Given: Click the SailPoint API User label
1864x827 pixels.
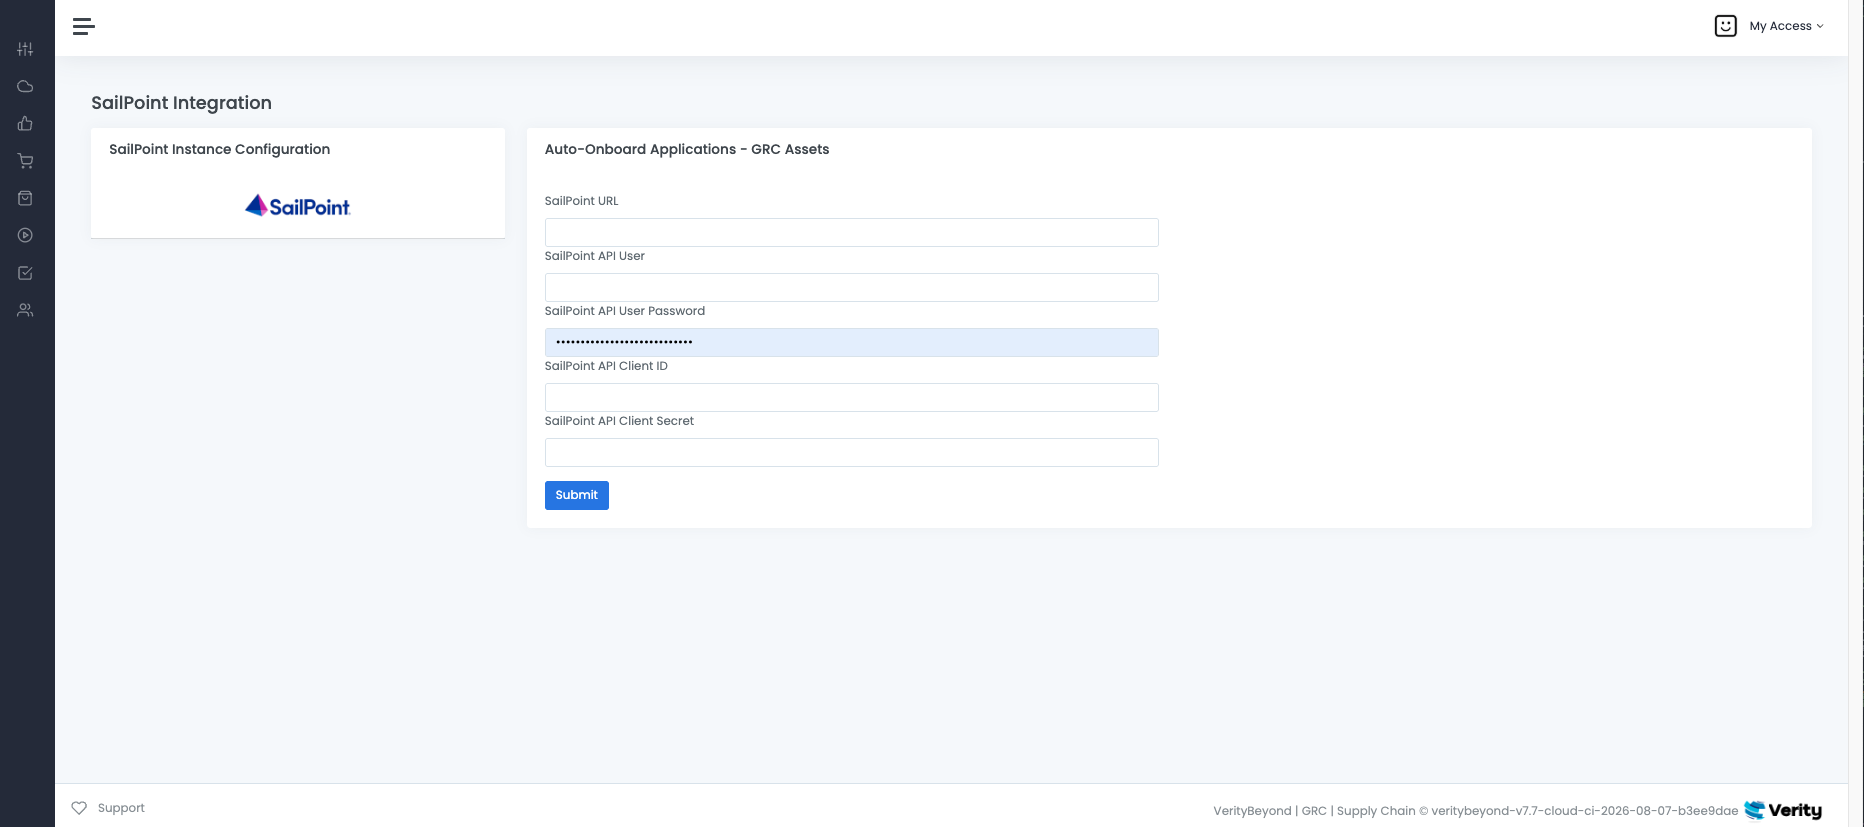Looking at the screenshot, I should (595, 256).
